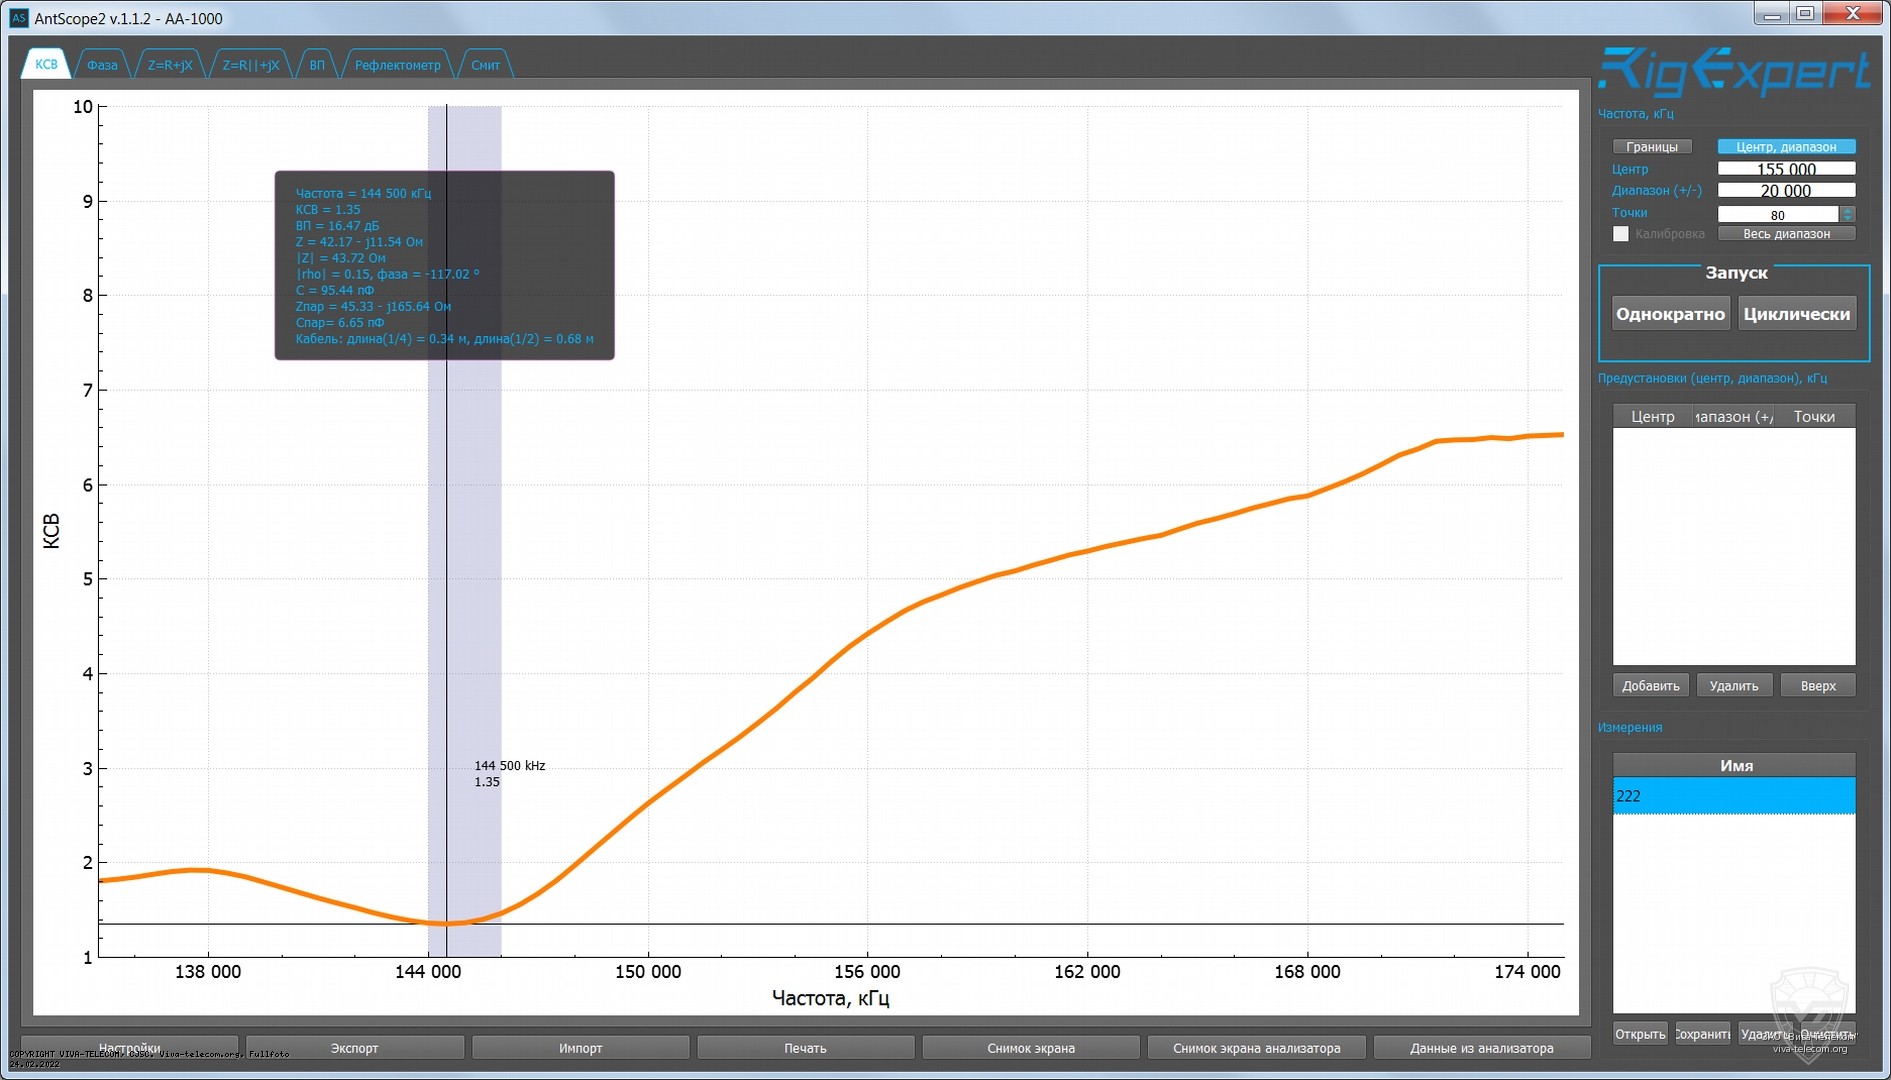Click the Диапазон (+/-) input field
The image size is (1891, 1080).
[x=1785, y=191]
